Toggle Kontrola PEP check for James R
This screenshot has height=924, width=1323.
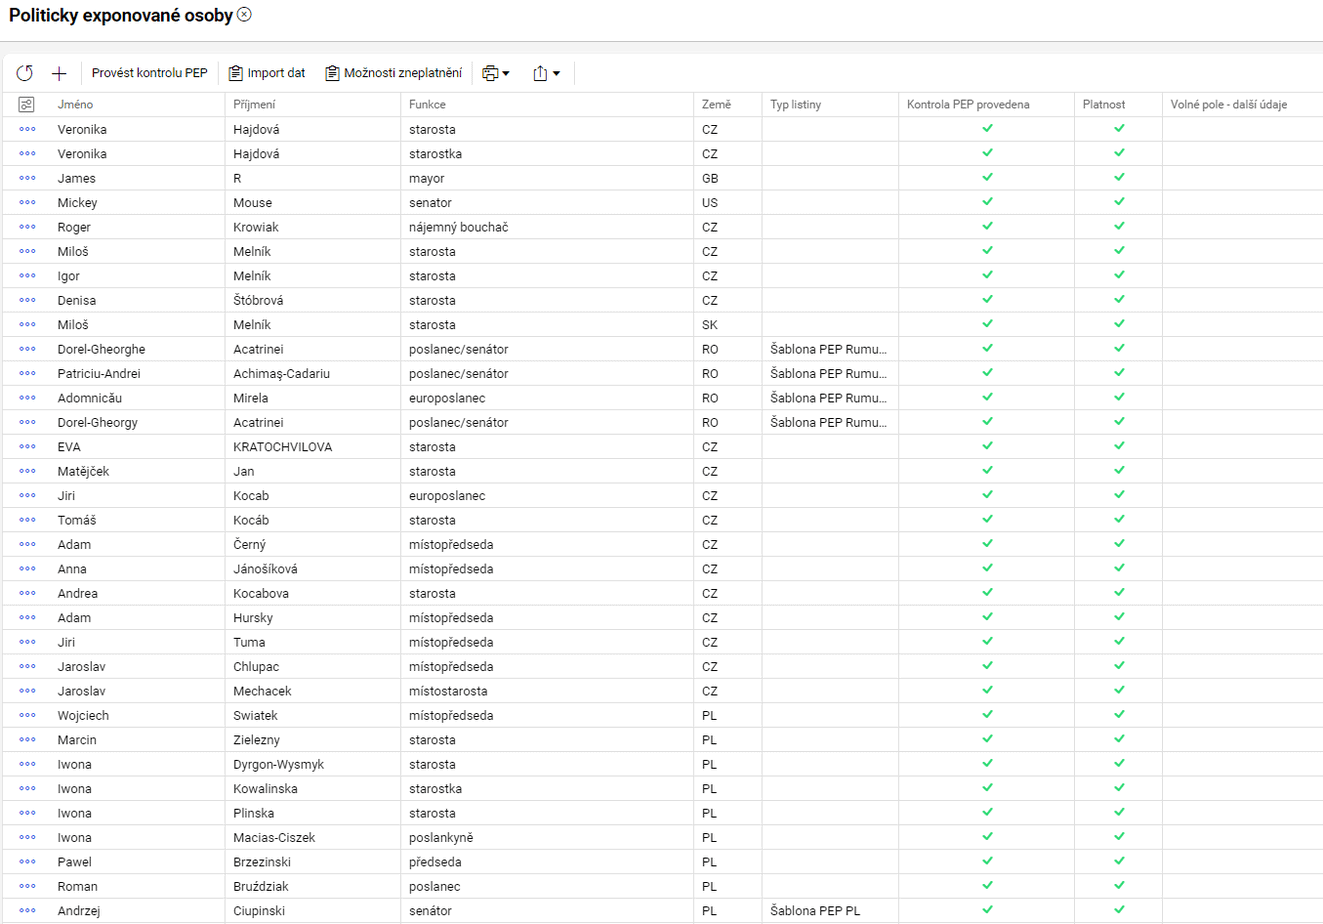[987, 177]
